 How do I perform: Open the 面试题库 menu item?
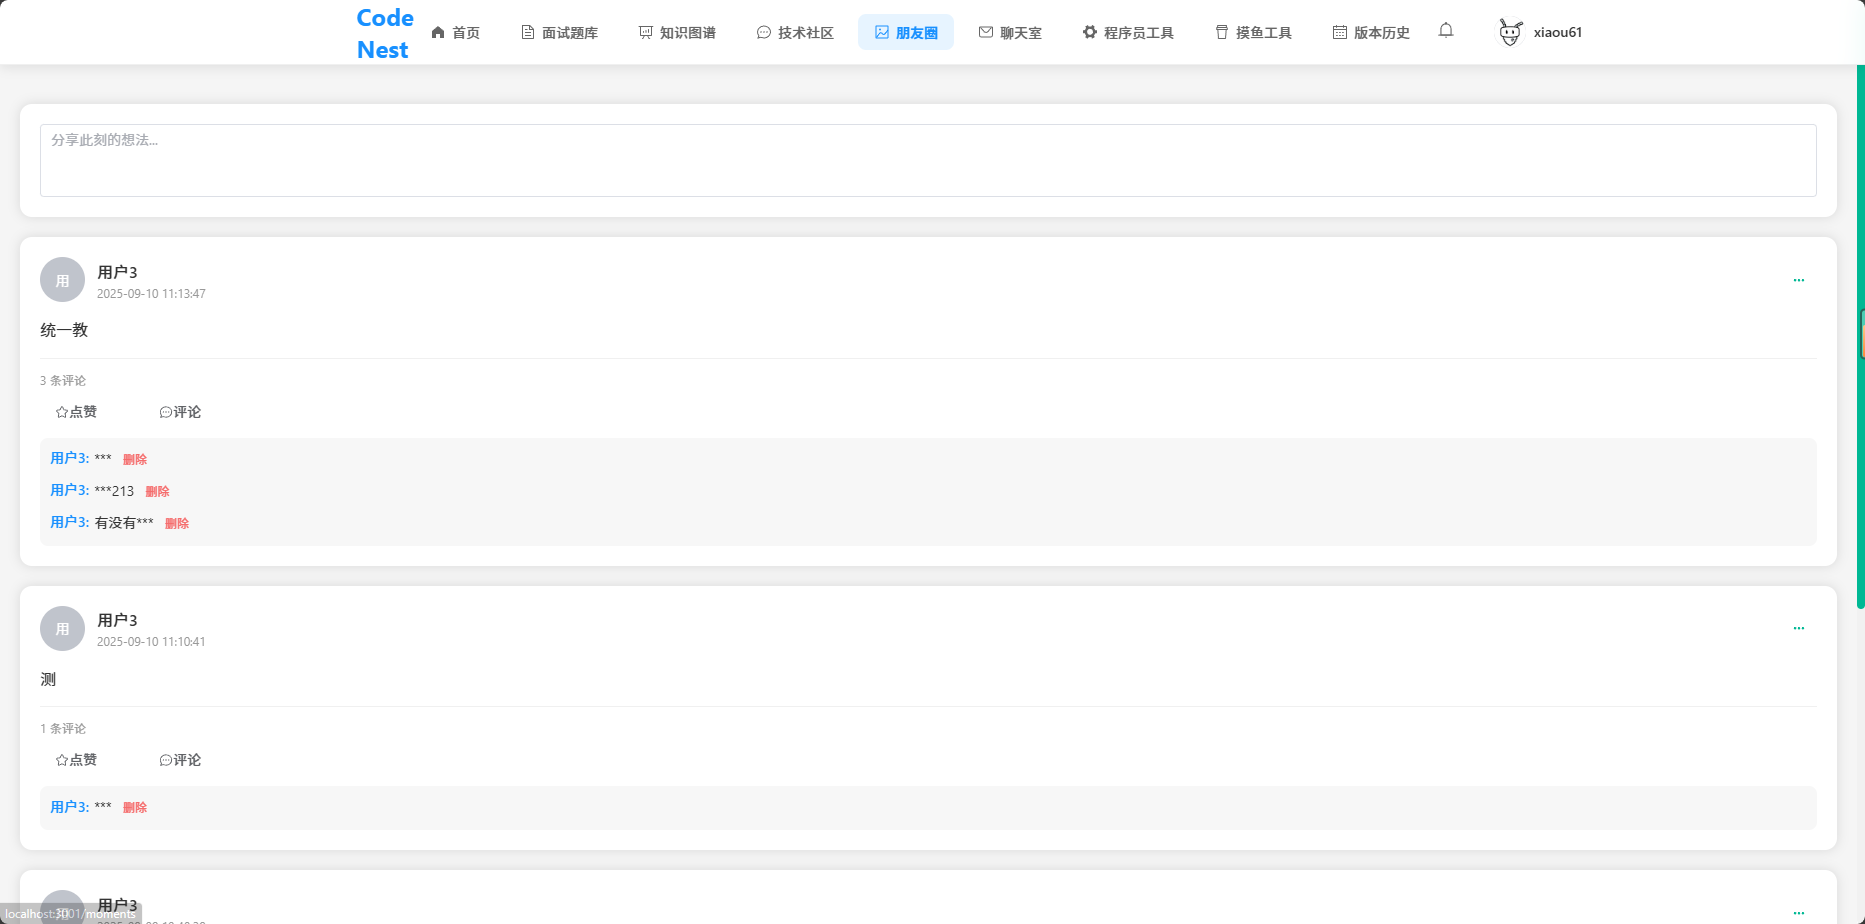click(x=559, y=33)
